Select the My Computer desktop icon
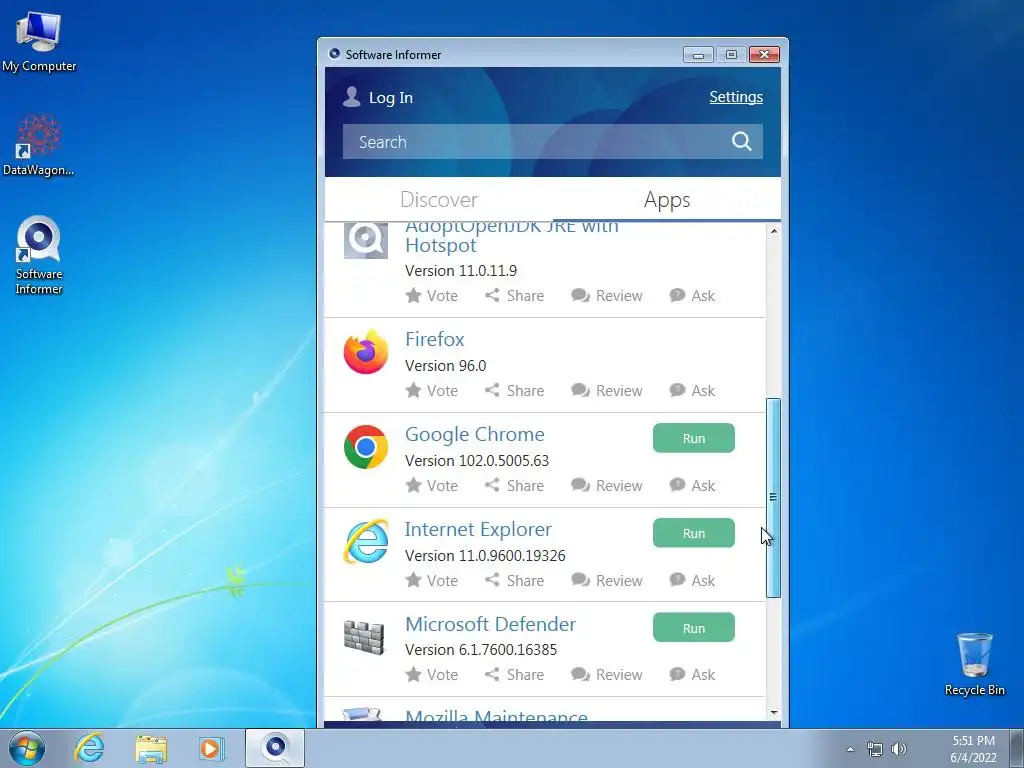 (39, 40)
